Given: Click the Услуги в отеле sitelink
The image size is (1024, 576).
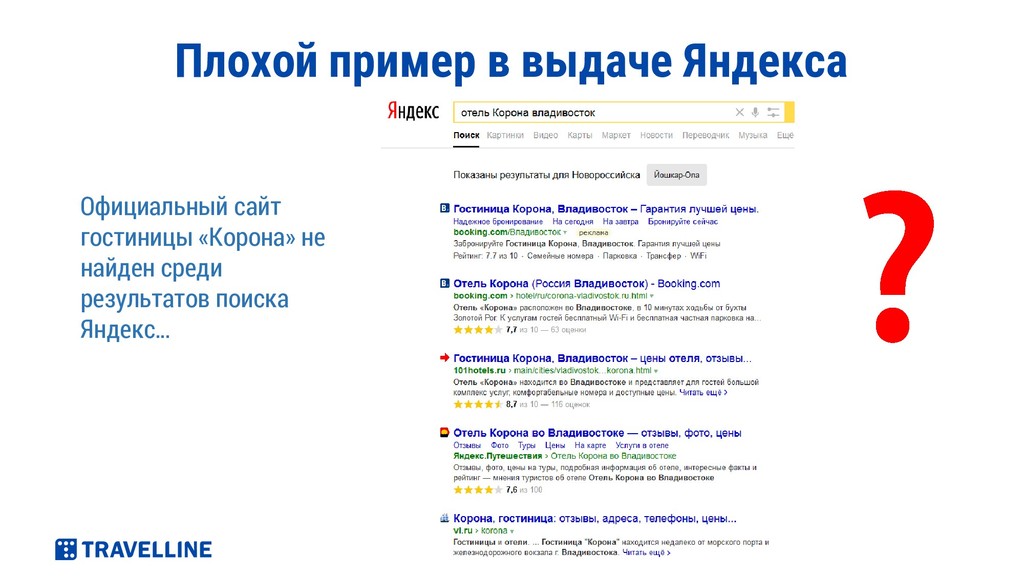Looking at the screenshot, I should pos(642,445).
